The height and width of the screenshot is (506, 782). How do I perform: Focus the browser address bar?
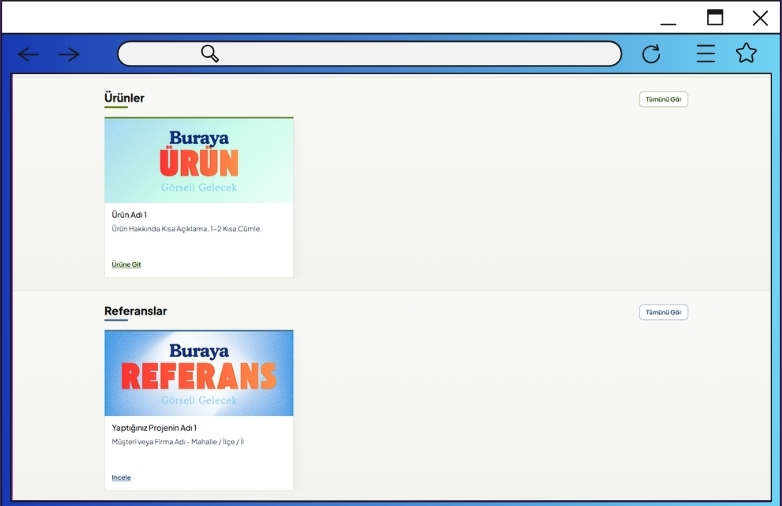tap(400, 54)
